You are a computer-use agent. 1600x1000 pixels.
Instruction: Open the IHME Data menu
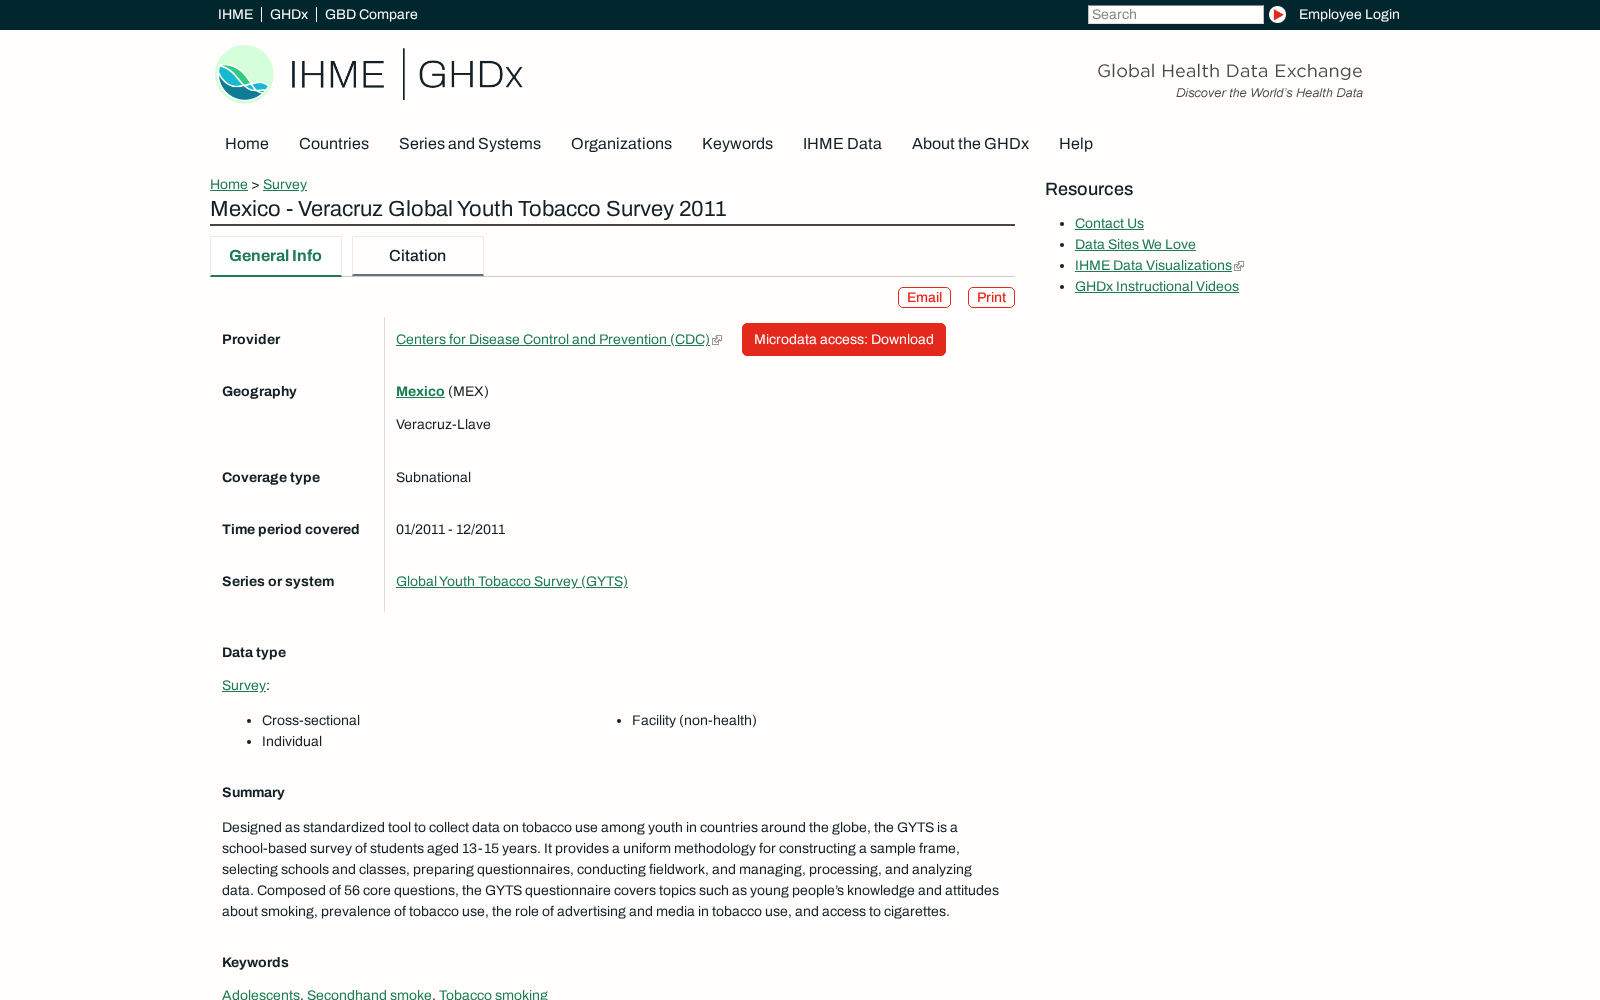[x=842, y=144]
